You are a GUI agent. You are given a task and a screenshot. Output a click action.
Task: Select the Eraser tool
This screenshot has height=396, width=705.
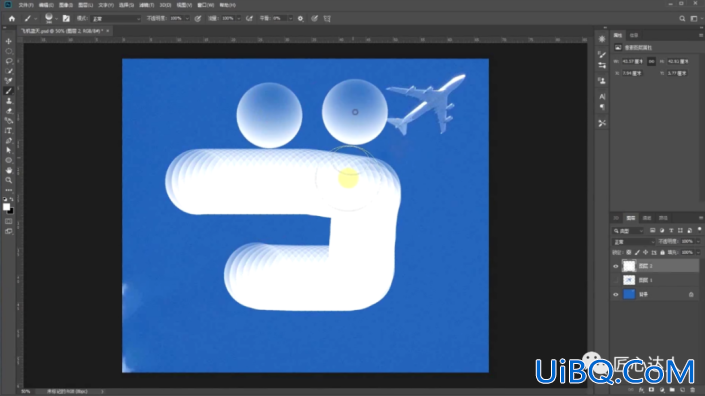tap(9, 111)
